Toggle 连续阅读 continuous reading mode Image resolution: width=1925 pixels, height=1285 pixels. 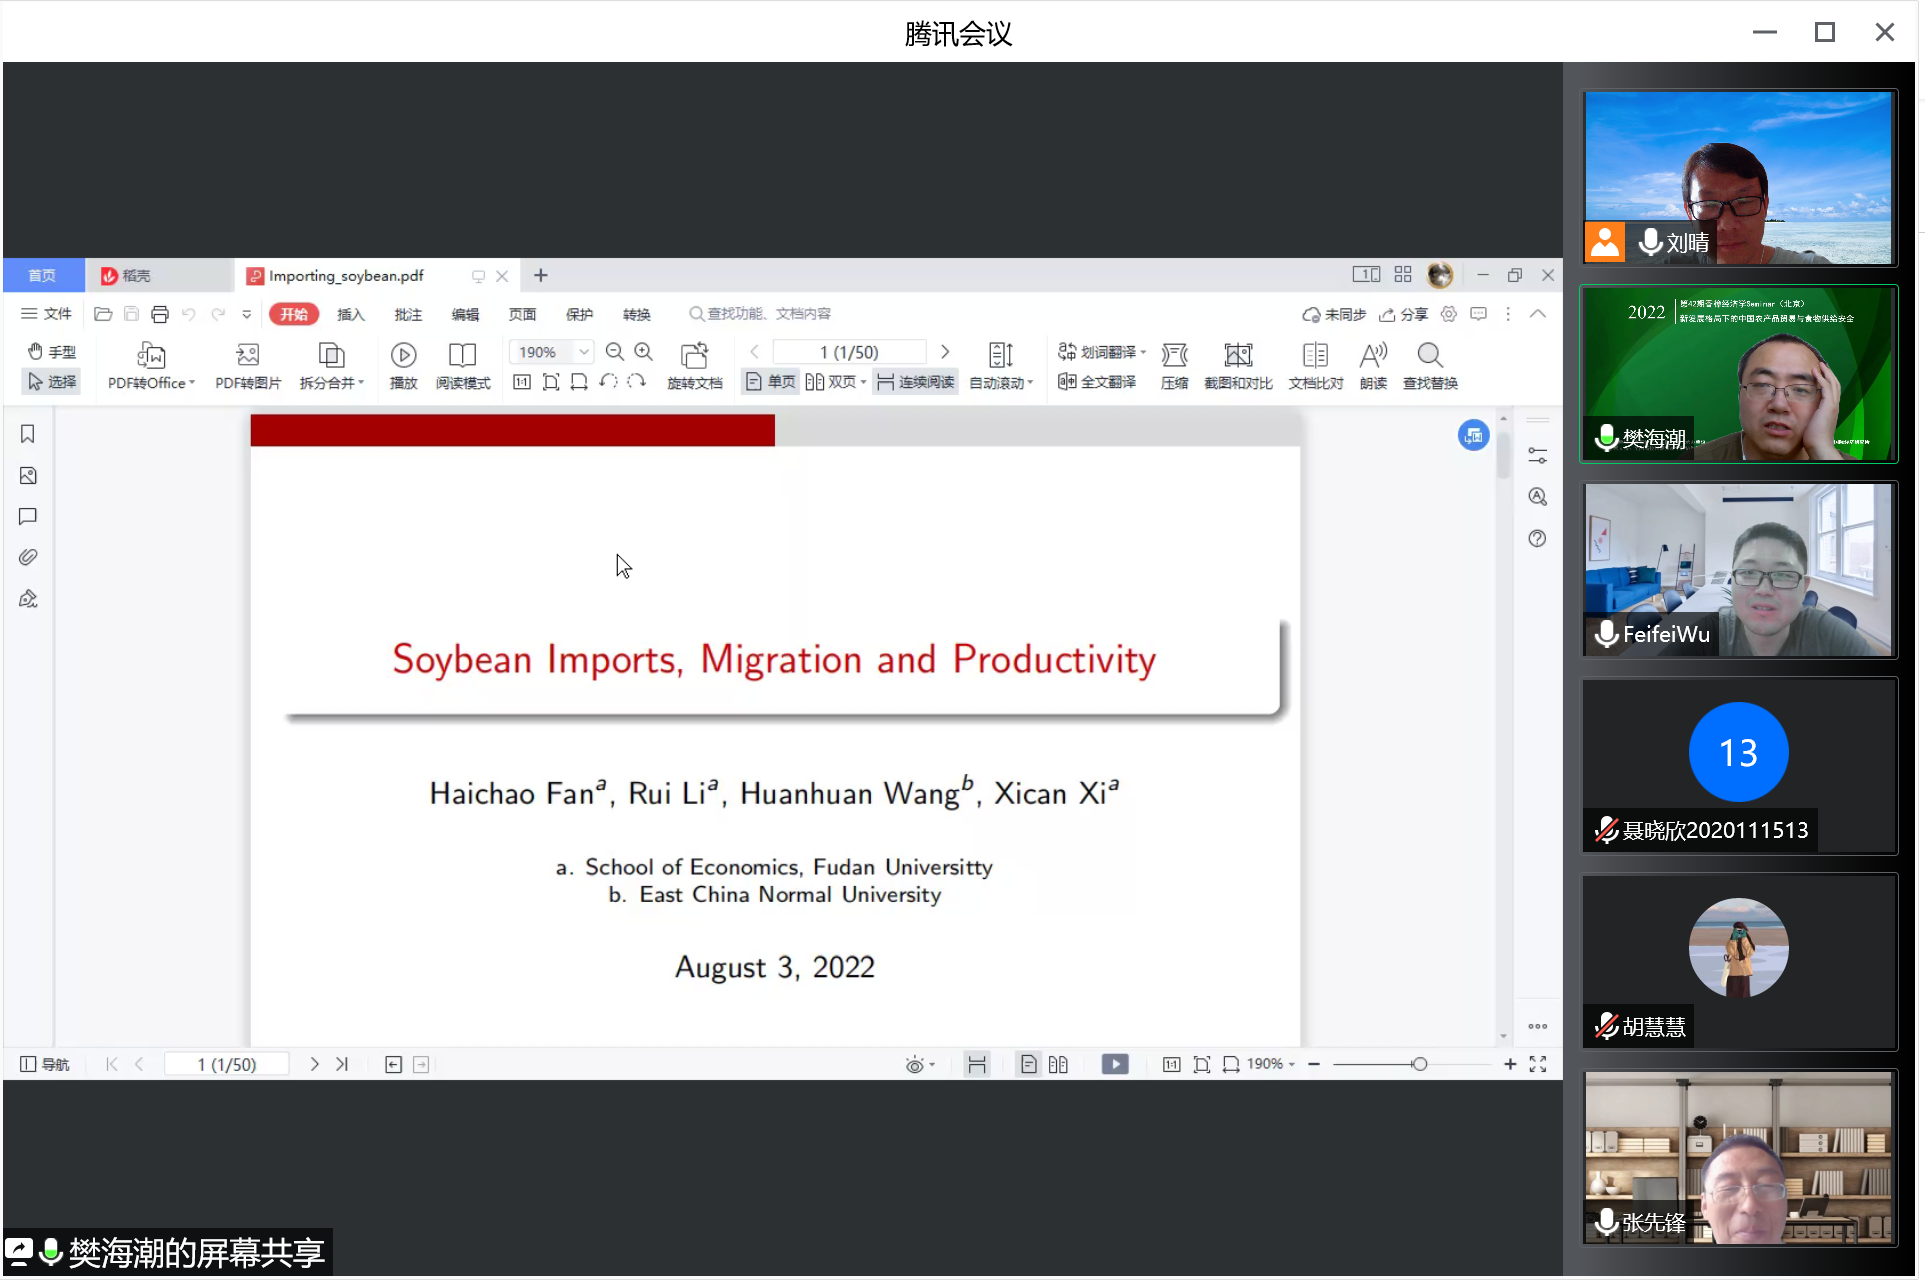tap(916, 382)
